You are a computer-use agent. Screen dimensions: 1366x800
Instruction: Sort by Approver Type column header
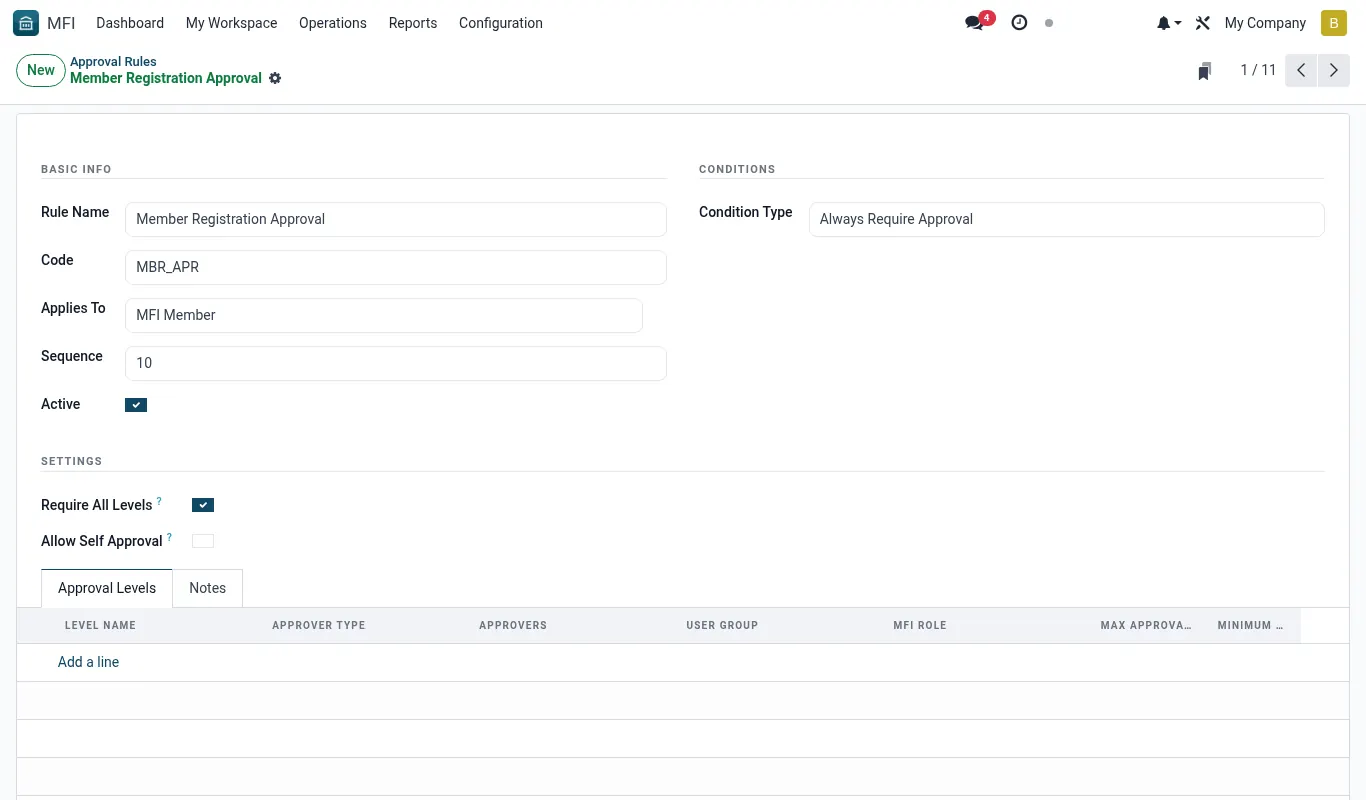[319, 625]
